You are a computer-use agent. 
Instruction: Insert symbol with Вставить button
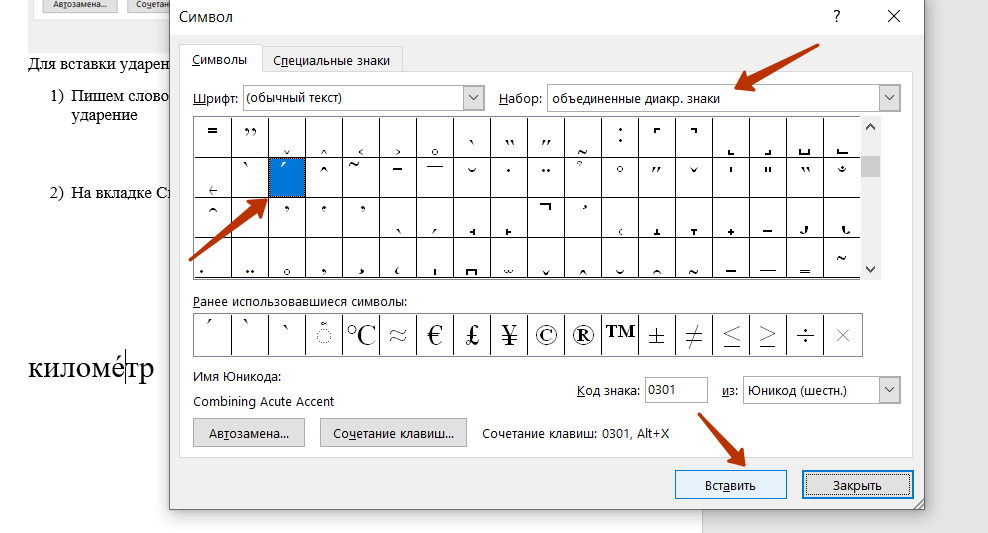pos(730,485)
